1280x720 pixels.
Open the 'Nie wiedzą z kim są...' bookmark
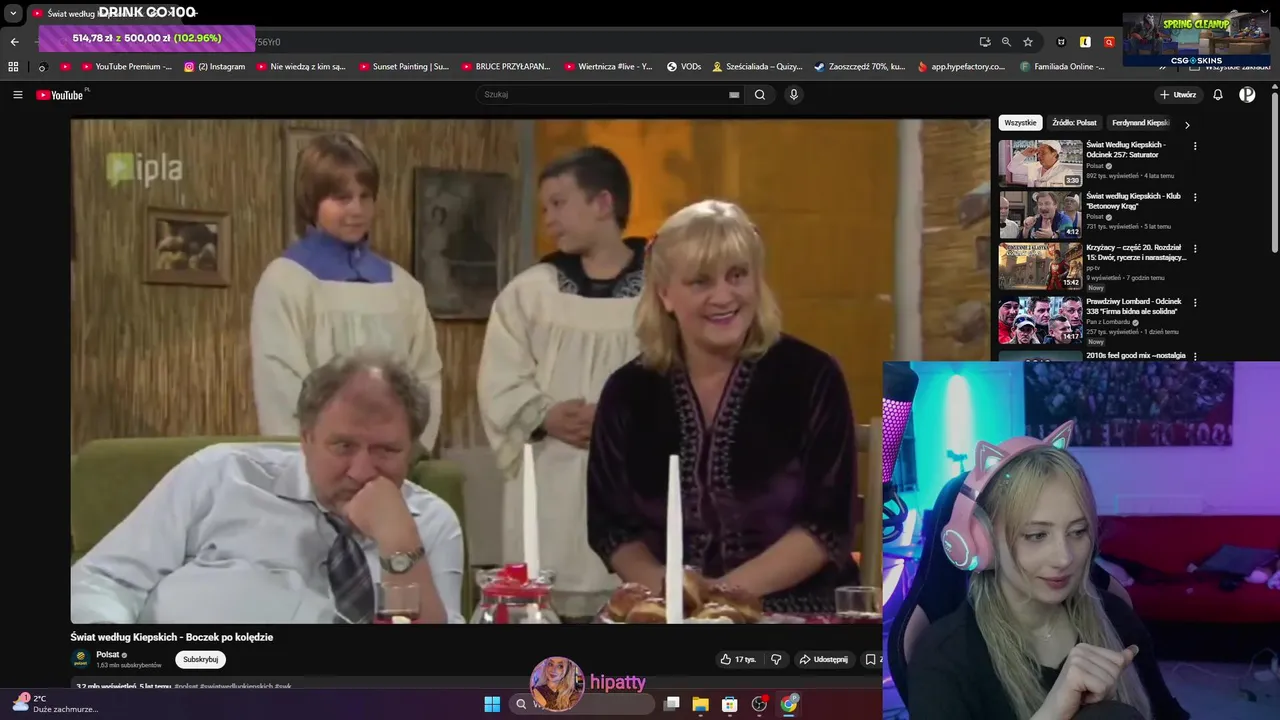(301, 67)
